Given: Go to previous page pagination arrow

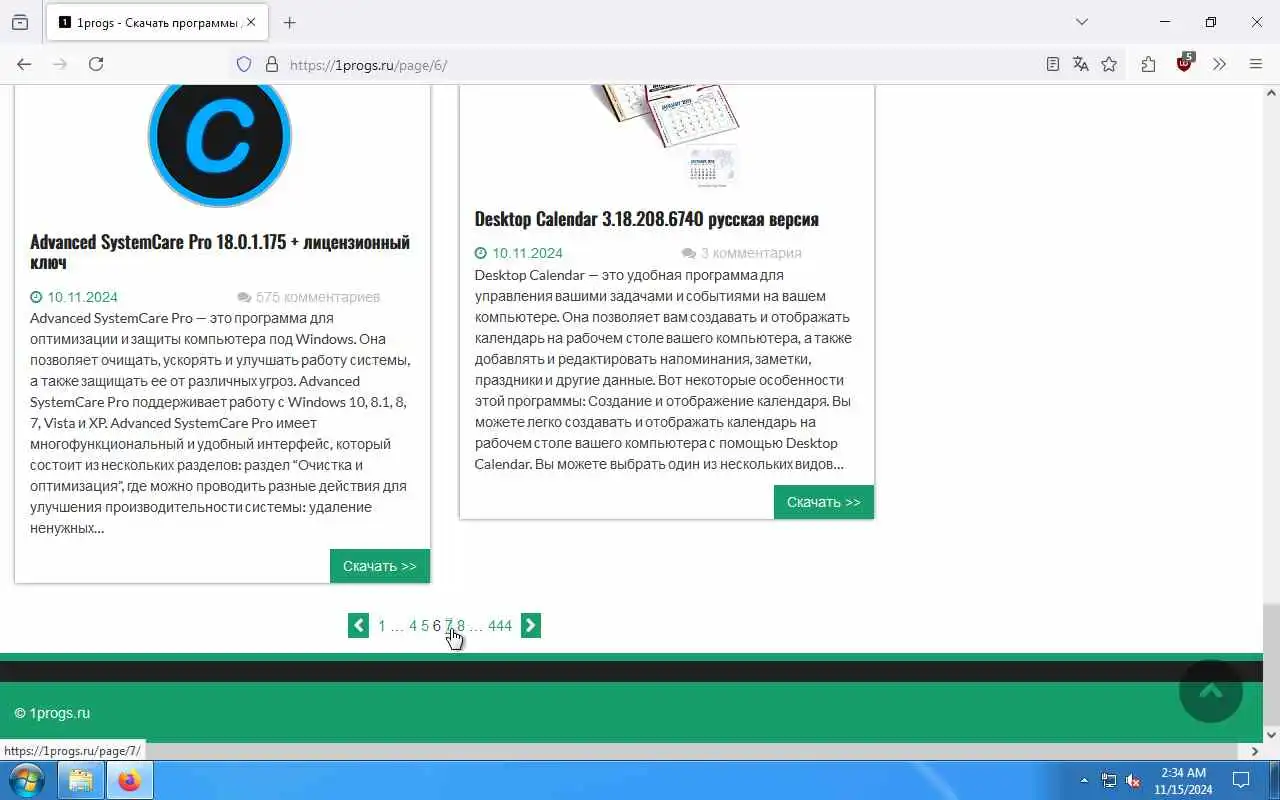Looking at the screenshot, I should [358, 626].
